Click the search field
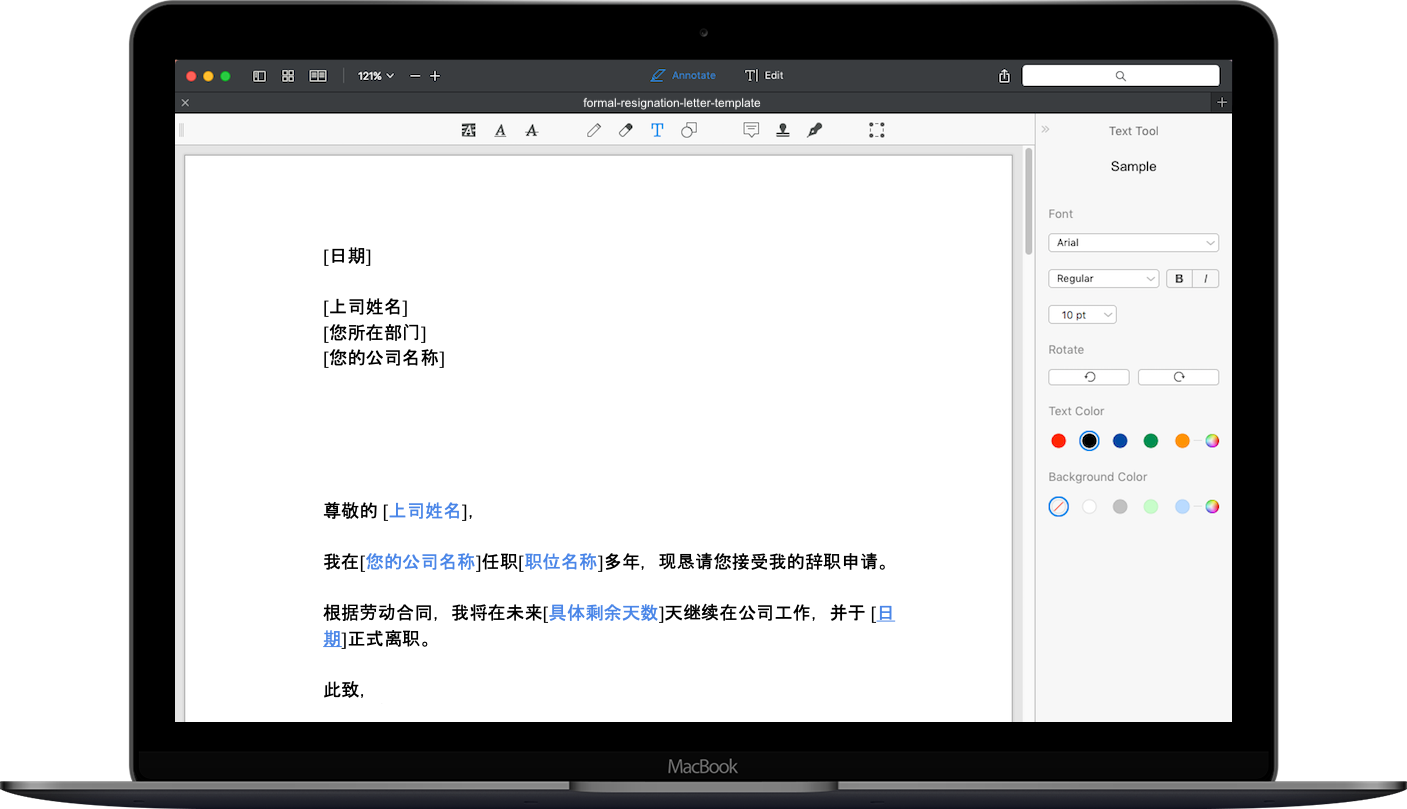This screenshot has height=809, width=1407. pyautogui.click(x=1120, y=76)
